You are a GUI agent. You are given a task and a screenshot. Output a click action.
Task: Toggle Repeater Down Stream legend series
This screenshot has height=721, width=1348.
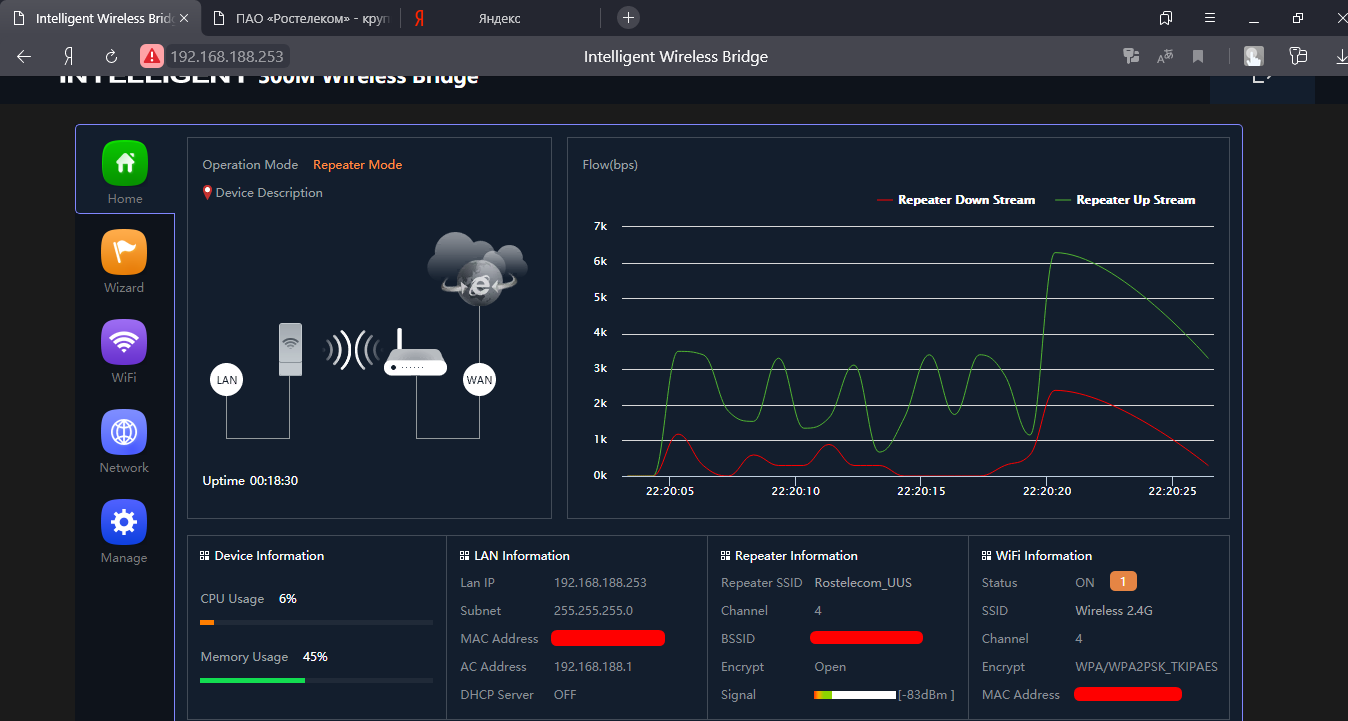click(956, 200)
